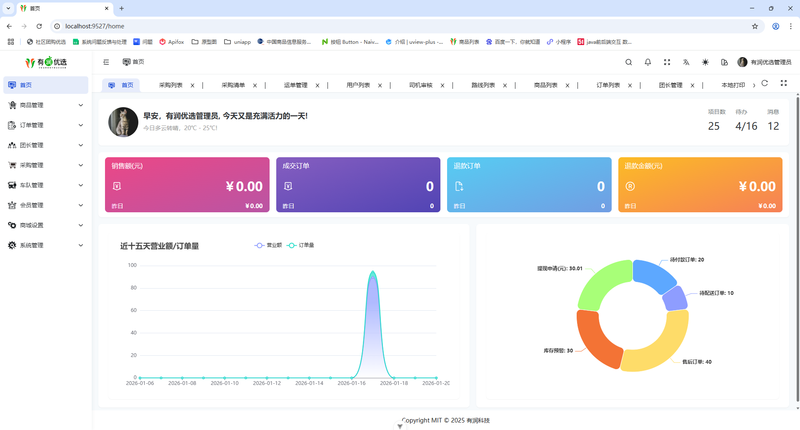Image resolution: width=800 pixels, height=430 pixels.
Task: Click the language translation icon
Action: pos(686,62)
